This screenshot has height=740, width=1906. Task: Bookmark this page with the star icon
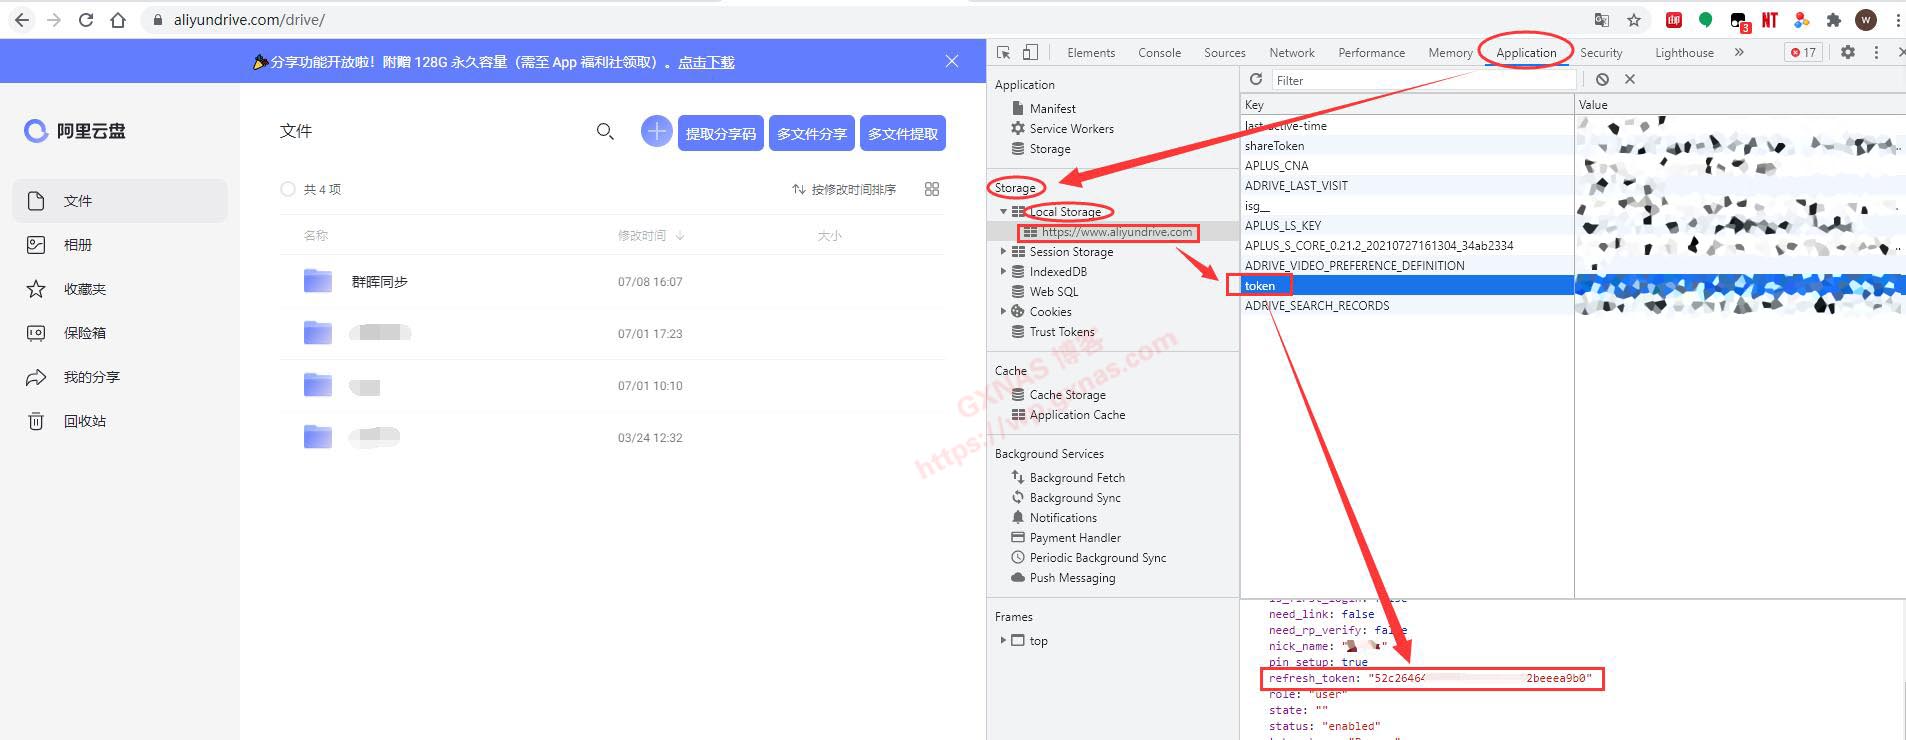point(1634,20)
